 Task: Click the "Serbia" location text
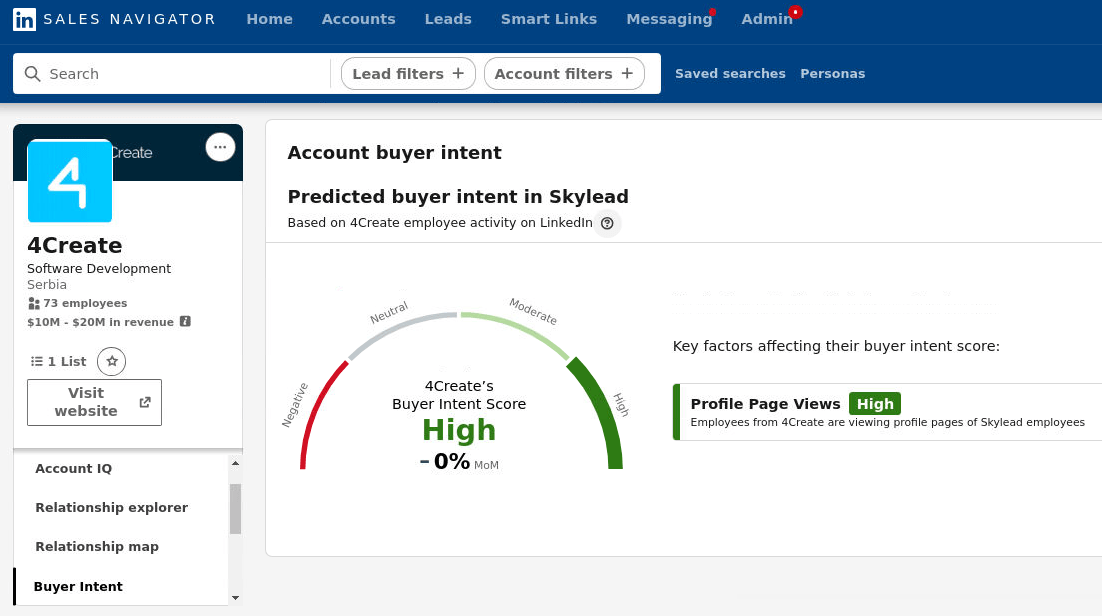[x=47, y=285]
